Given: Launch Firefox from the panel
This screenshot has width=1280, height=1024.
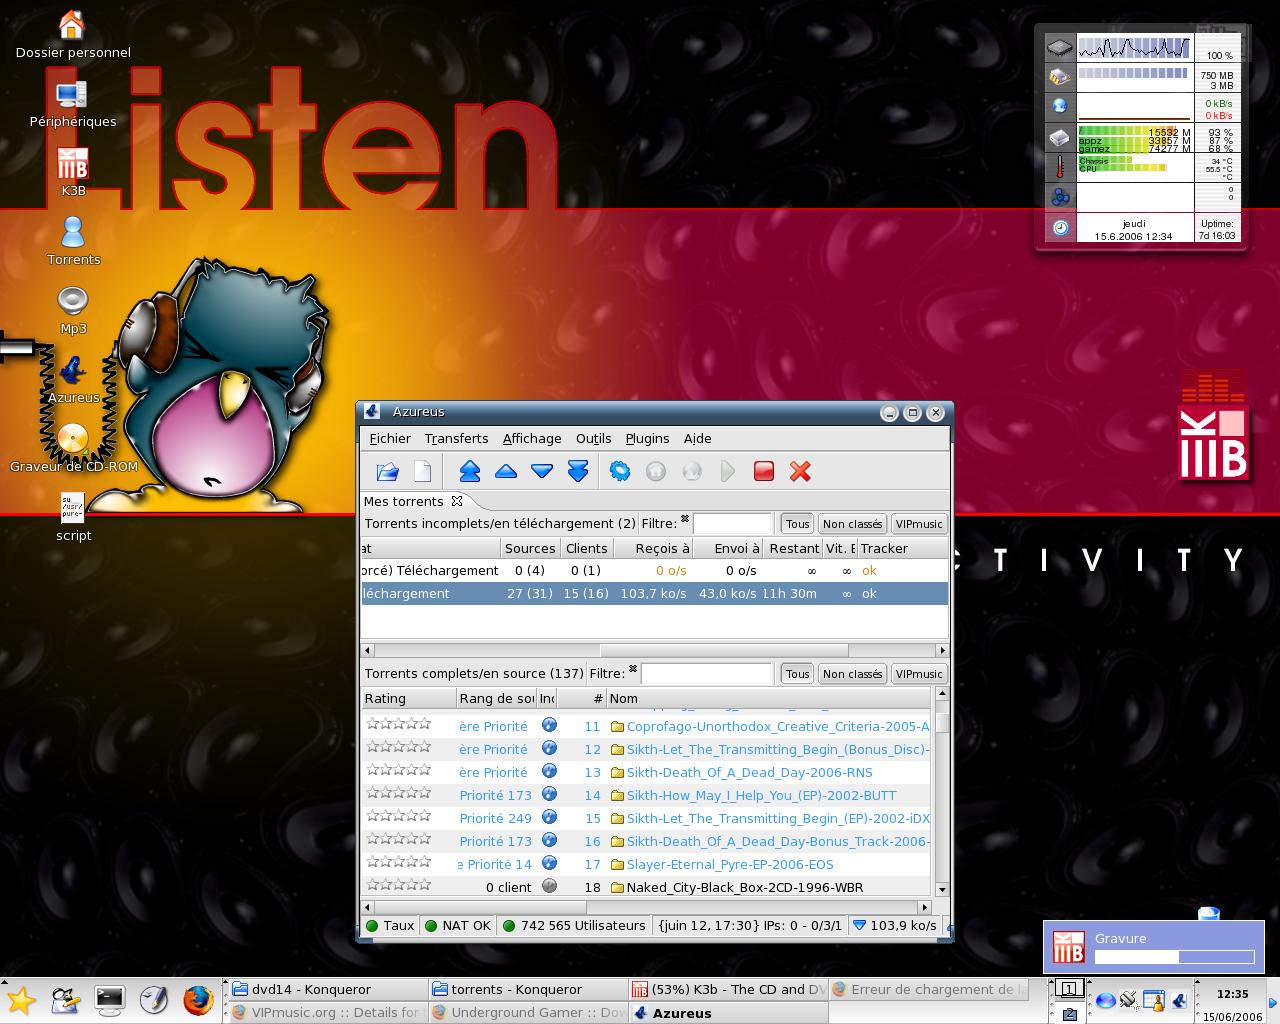Looking at the screenshot, I should [x=198, y=999].
